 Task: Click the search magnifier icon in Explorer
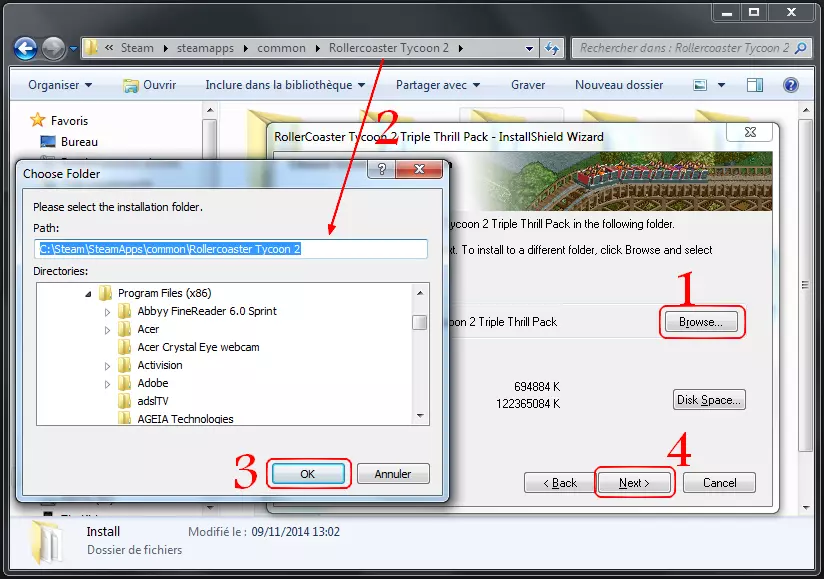[x=801, y=48]
